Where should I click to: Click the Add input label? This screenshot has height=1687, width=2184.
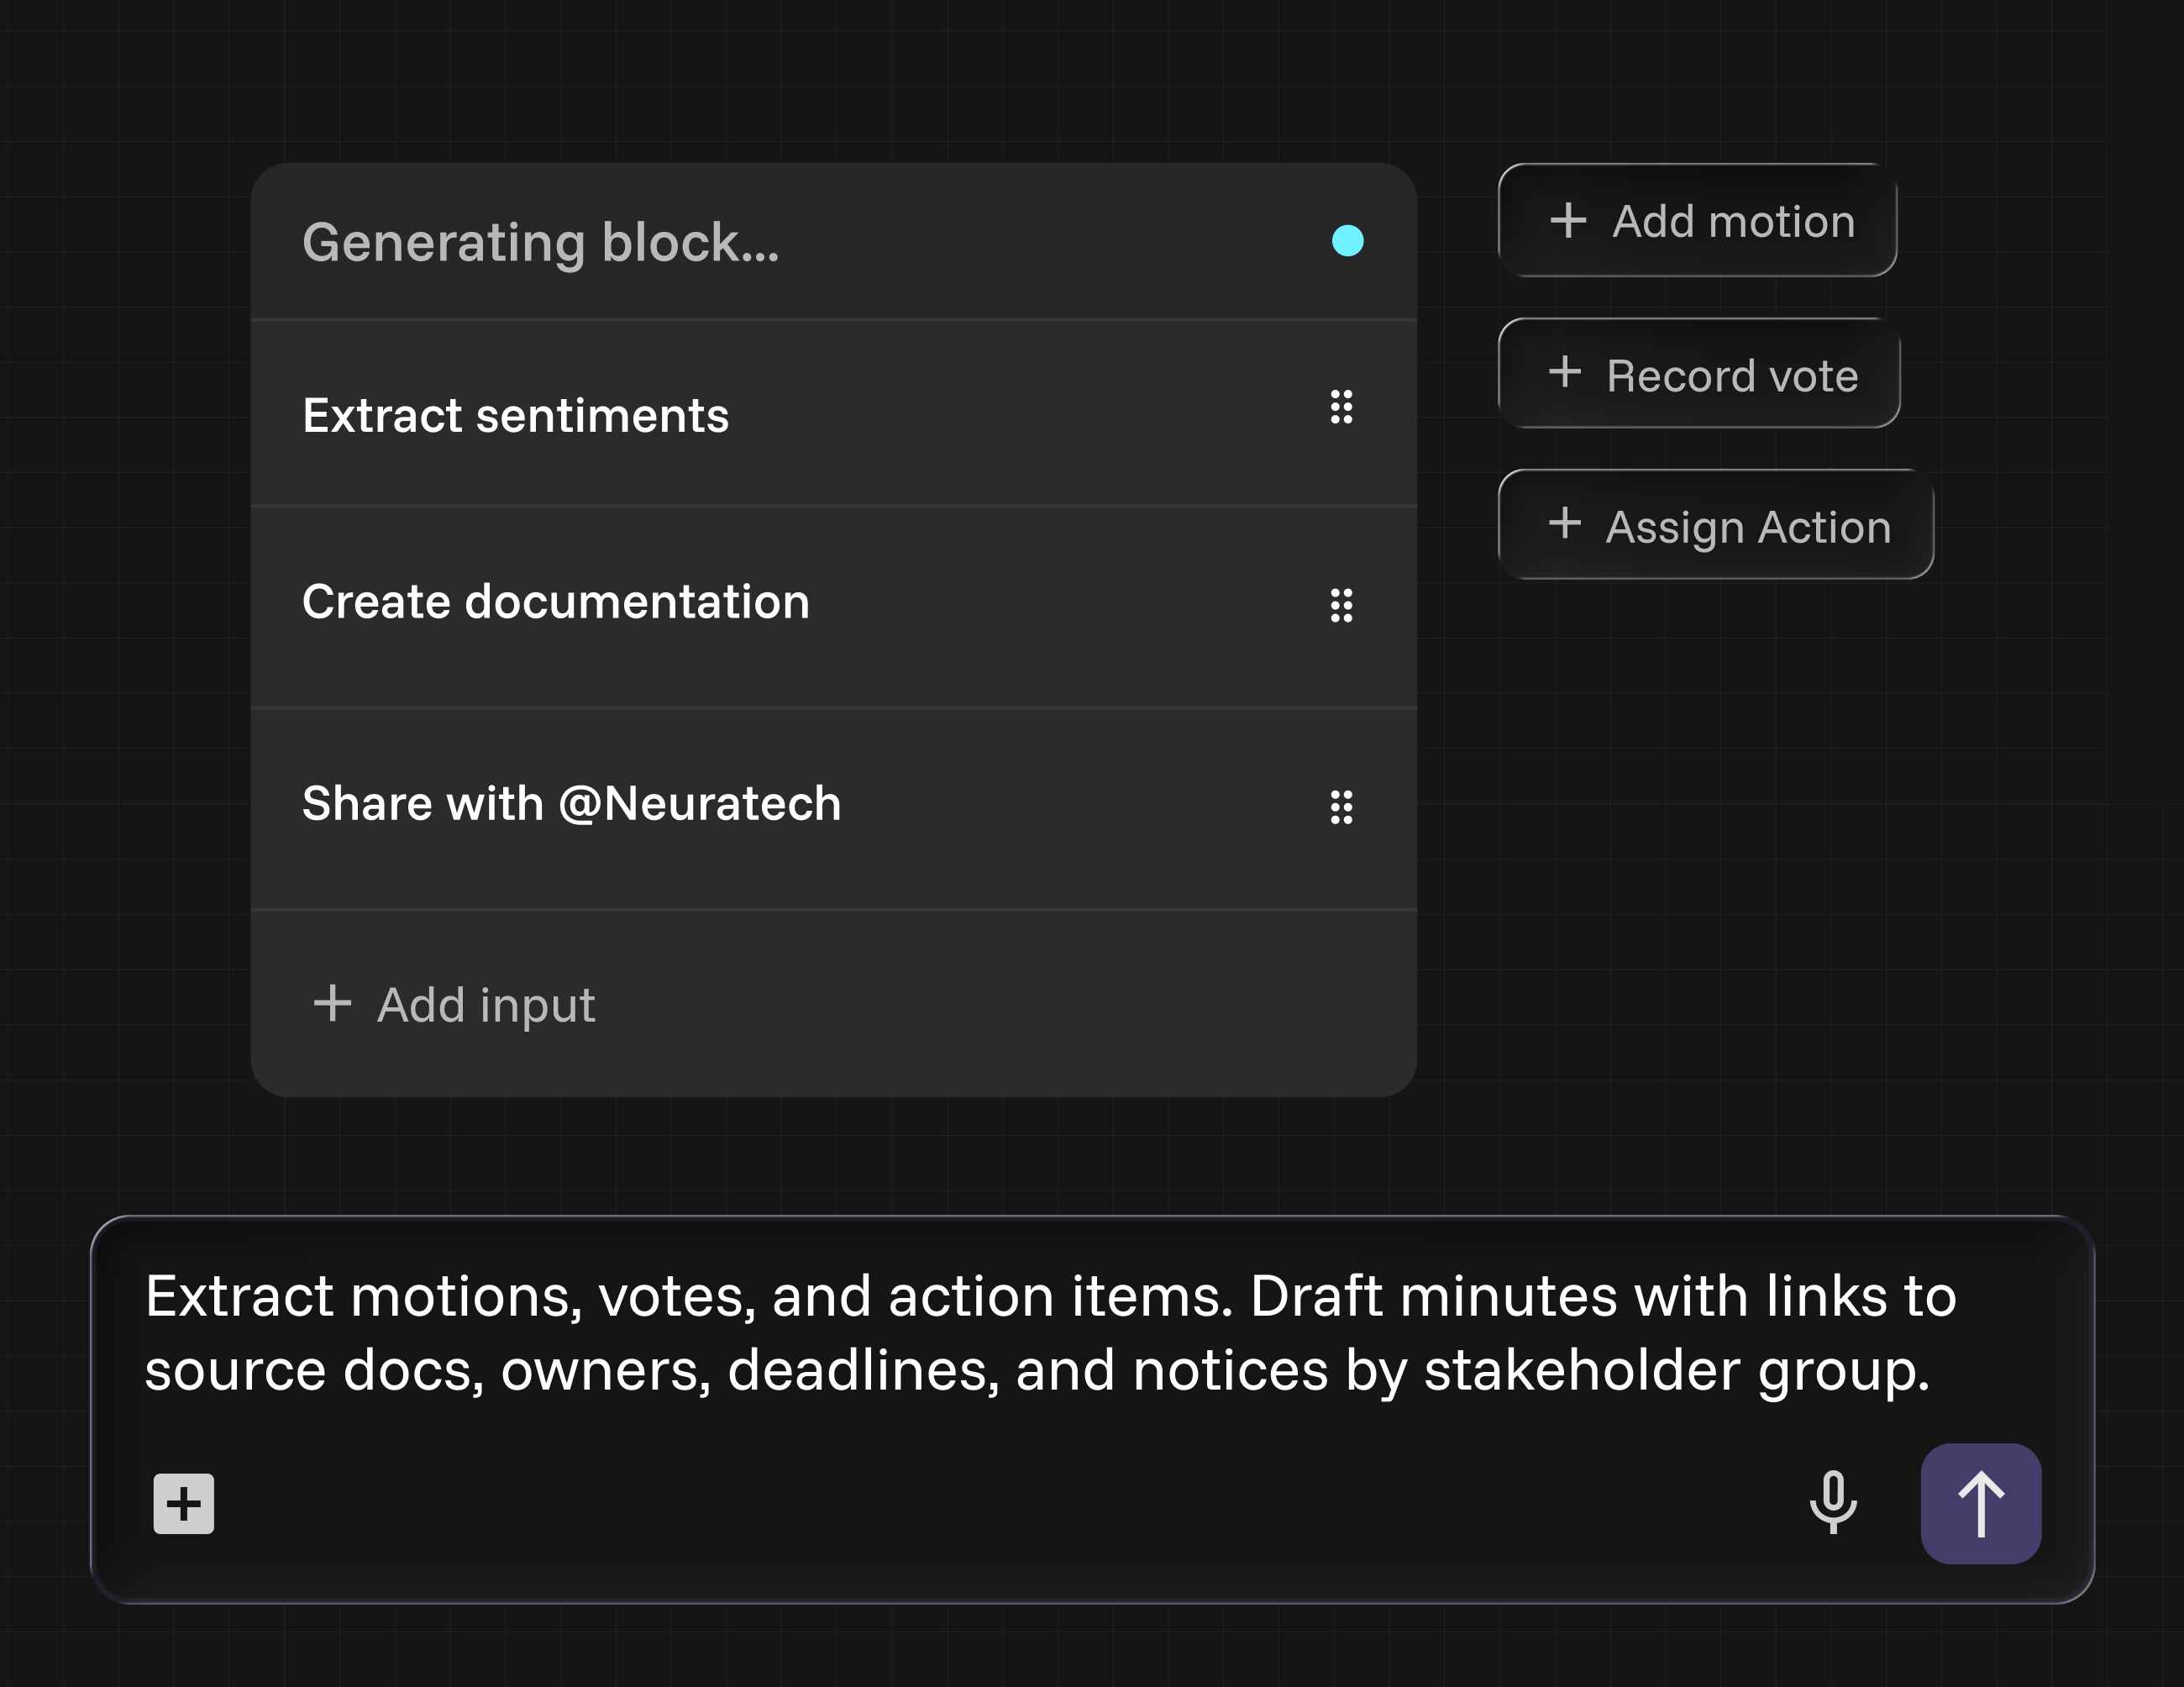tap(486, 1005)
